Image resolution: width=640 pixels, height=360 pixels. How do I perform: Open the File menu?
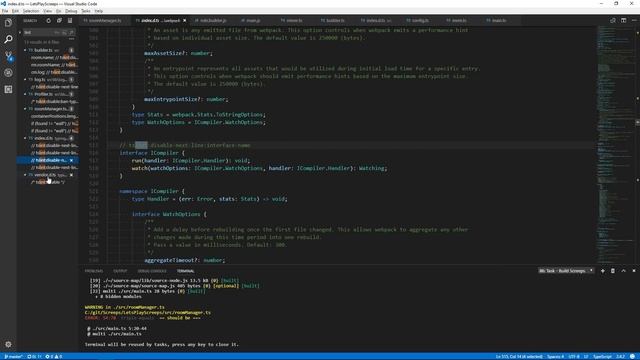click(x=5, y=11)
